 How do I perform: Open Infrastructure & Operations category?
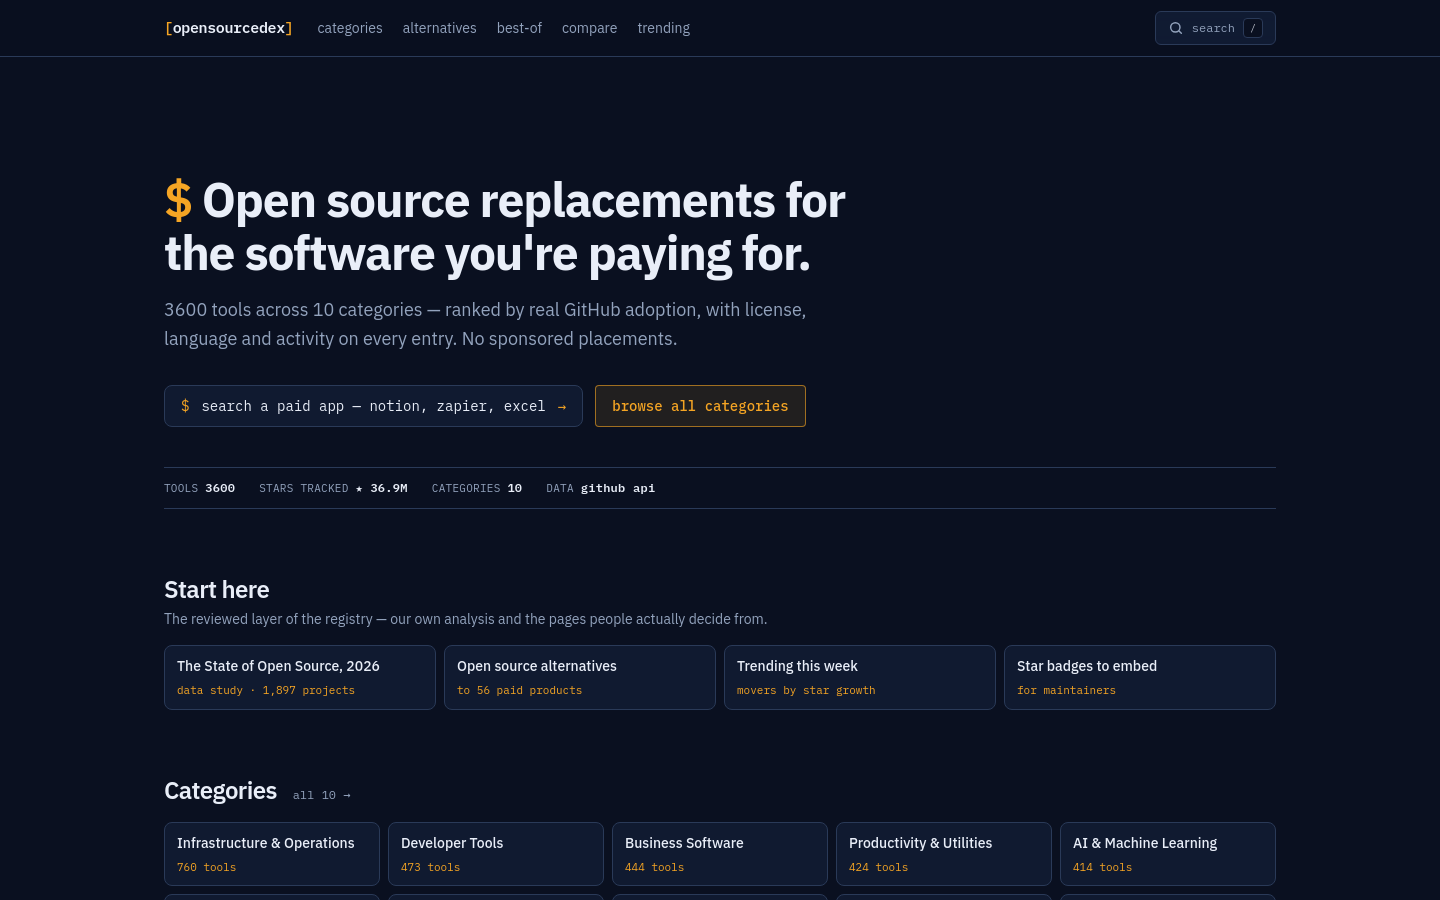(x=272, y=854)
